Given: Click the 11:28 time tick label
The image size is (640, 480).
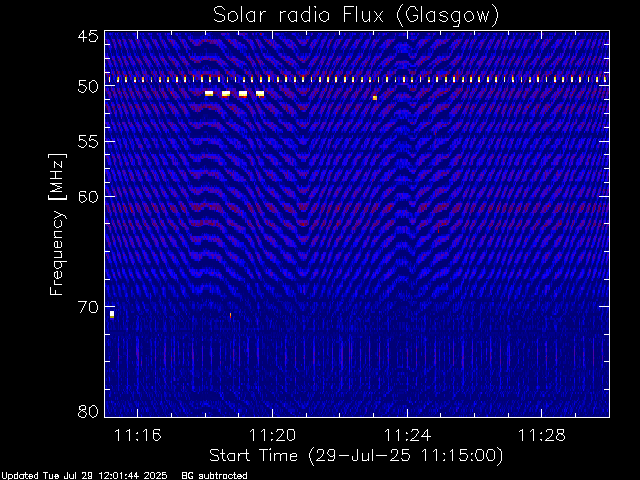Looking at the screenshot, I should pos(542,435).
